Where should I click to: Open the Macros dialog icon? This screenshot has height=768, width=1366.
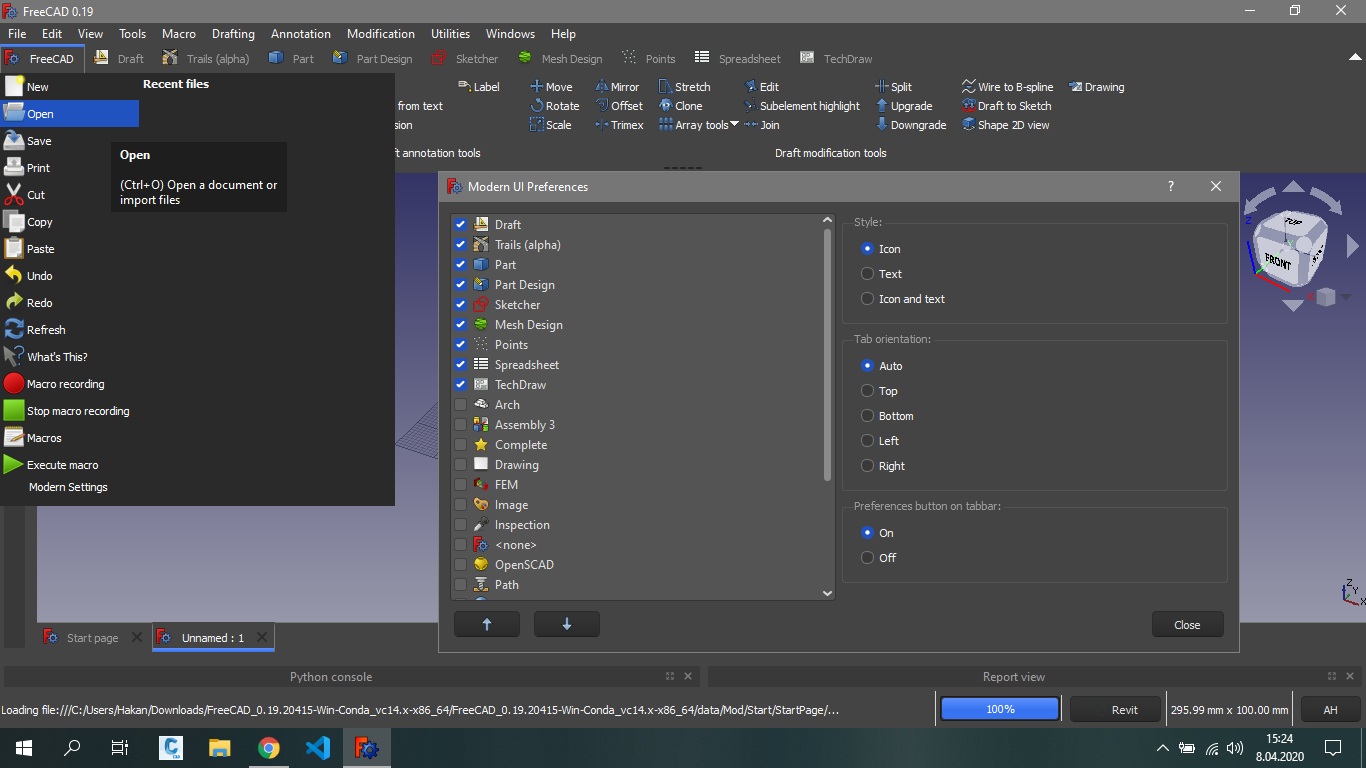pos(13,438)
